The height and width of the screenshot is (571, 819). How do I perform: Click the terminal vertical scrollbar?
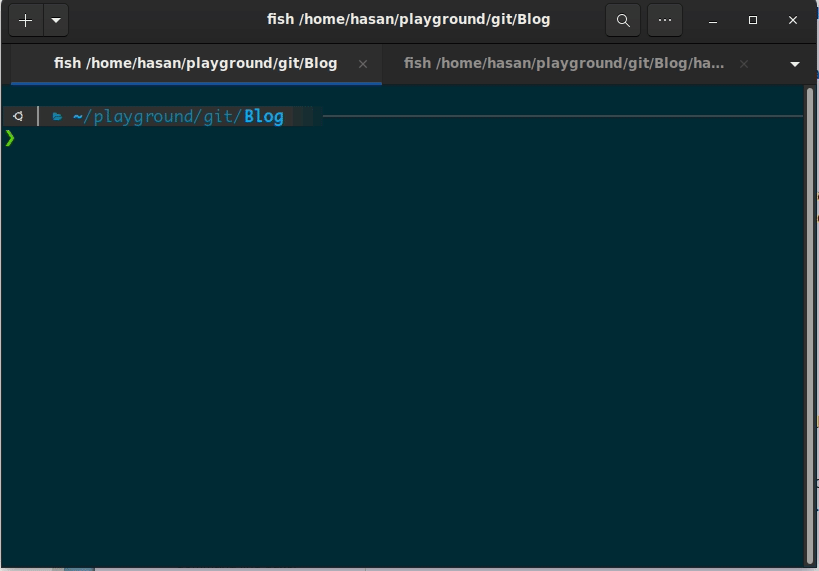tap(810, 326)
